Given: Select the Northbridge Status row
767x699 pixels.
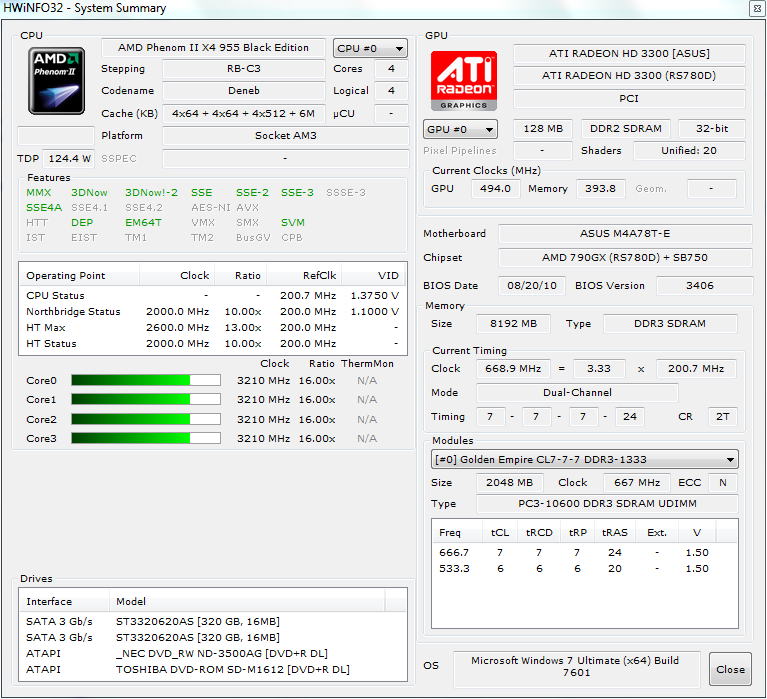Looking at the screenshot, I should [213, 312].
